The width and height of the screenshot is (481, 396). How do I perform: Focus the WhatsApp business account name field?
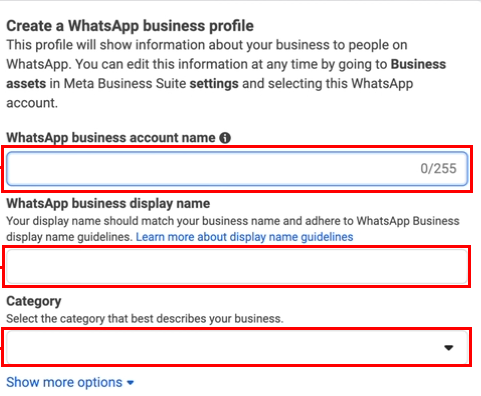click(x=237, y=169)
